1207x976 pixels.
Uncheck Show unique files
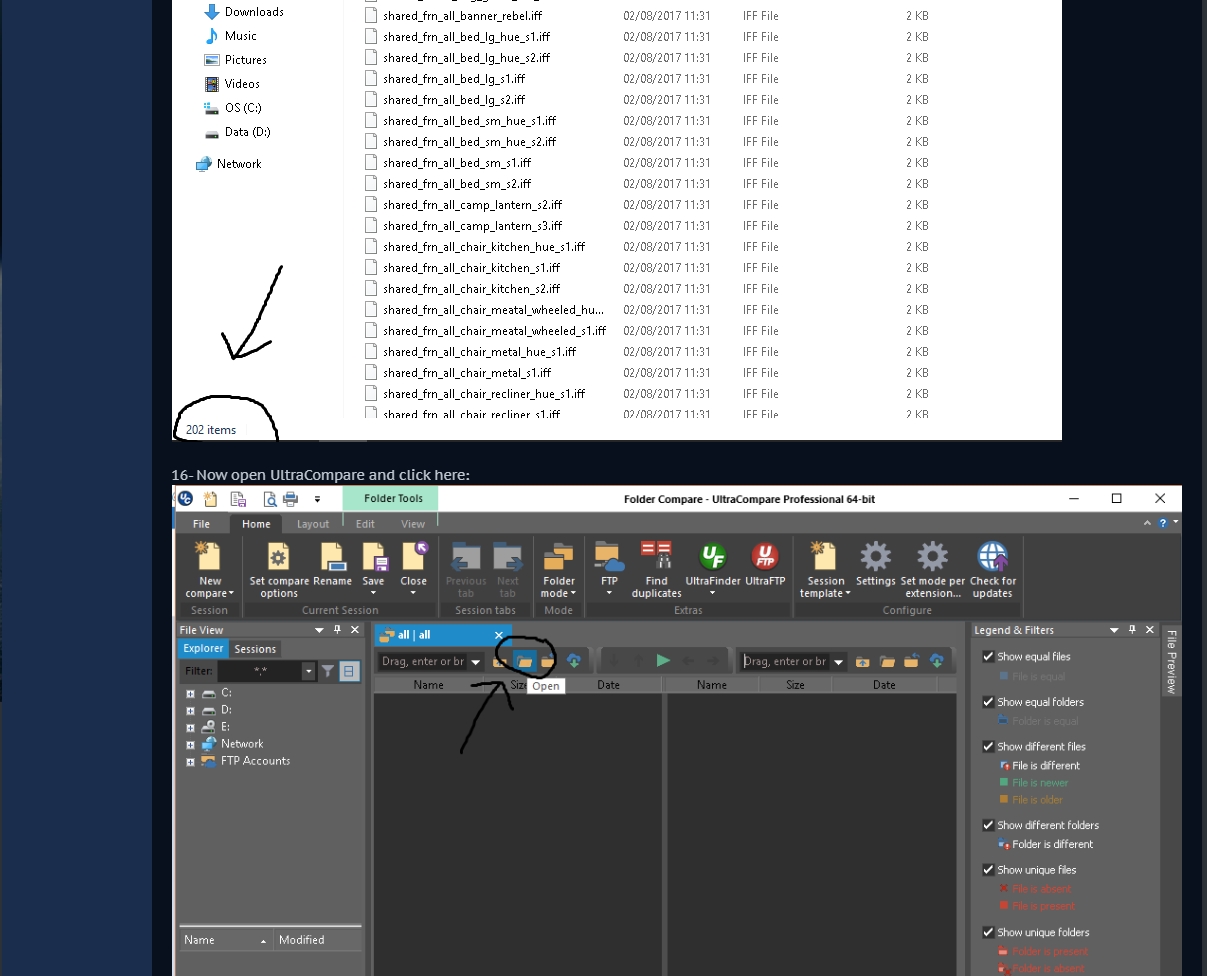[x=988, y=870]
